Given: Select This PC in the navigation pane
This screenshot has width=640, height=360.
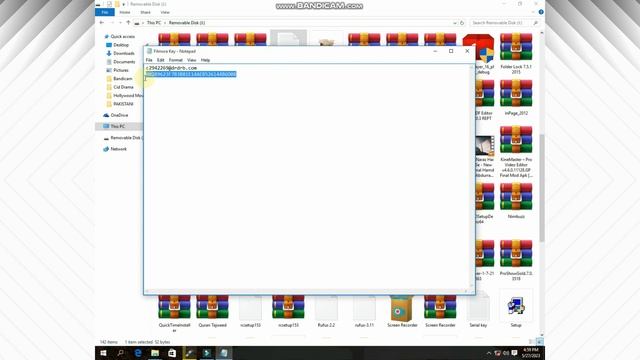Looking at the screenshot, I should [118, 126].
